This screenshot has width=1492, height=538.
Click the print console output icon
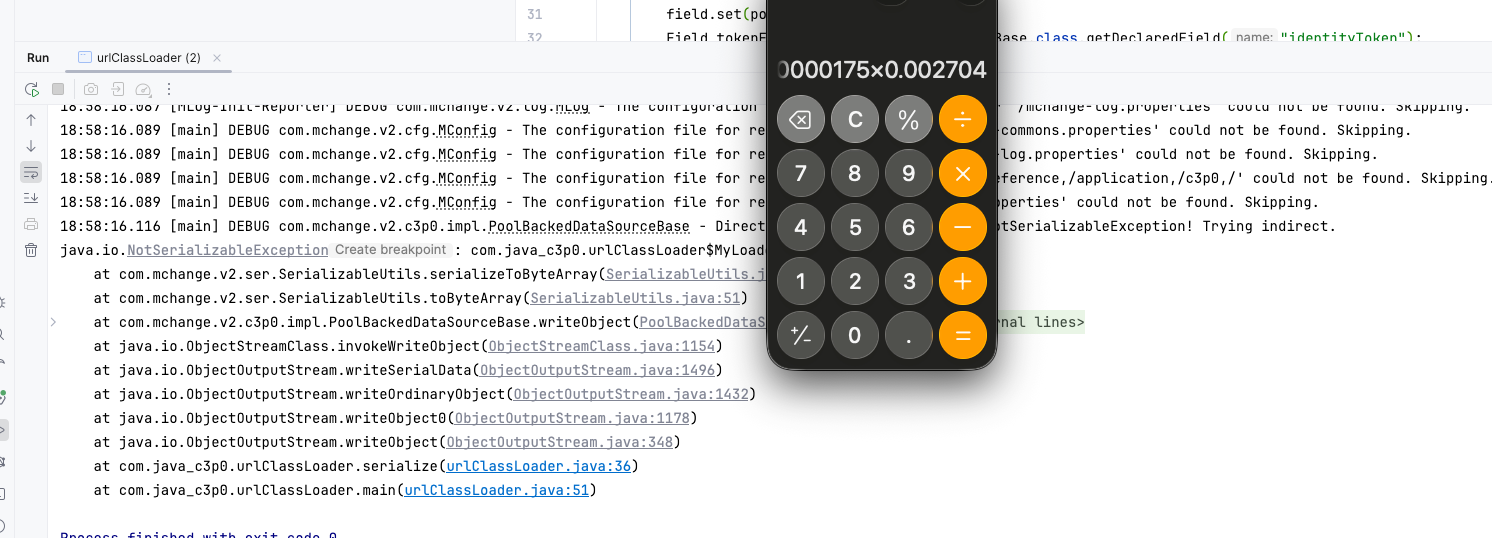[x=31, y=224]
